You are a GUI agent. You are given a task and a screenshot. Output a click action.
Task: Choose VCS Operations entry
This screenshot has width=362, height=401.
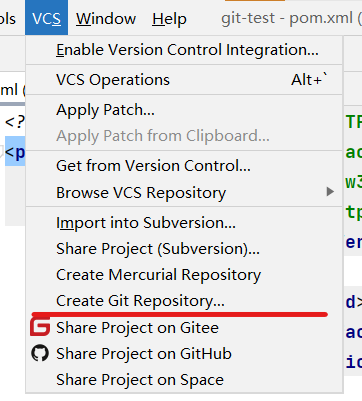point(184,80)
